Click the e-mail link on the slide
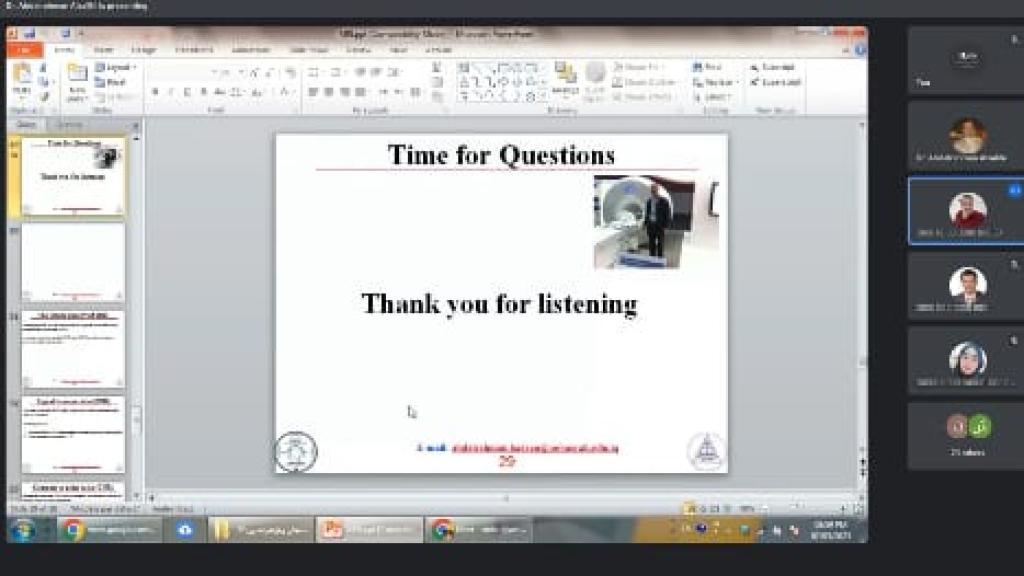1024x576 pixels. coord(534,448)
